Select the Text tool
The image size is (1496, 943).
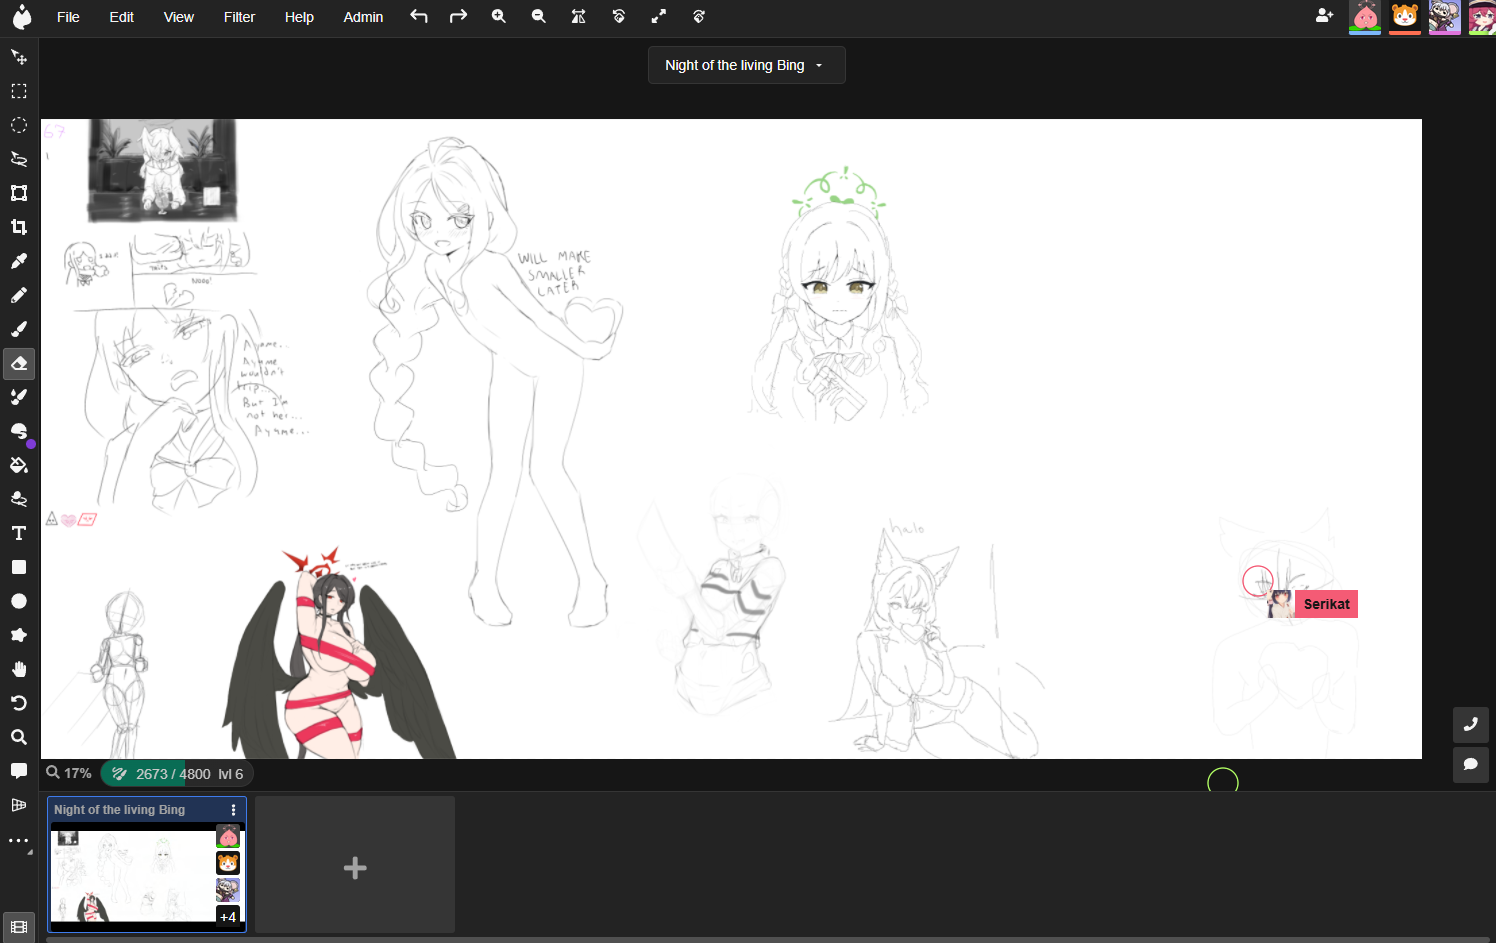click(x=19, y=534)
